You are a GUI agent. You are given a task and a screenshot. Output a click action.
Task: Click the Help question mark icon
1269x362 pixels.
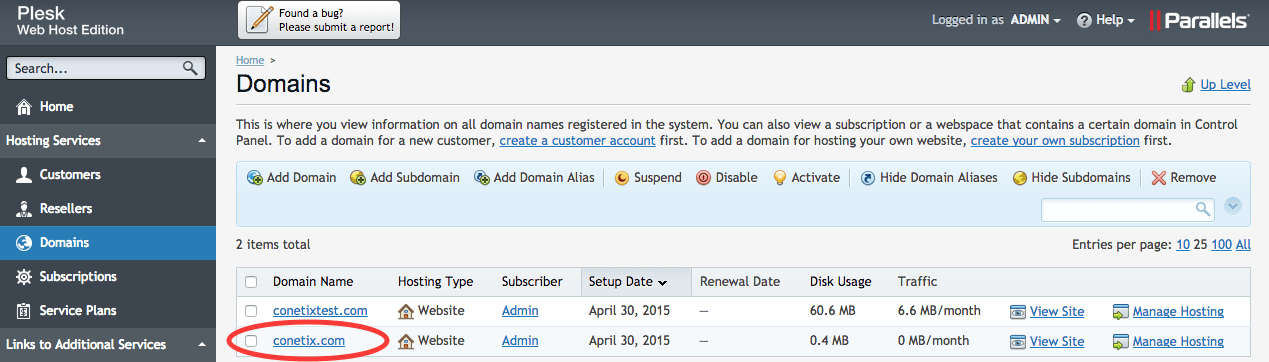click(x=1083, y=20)
